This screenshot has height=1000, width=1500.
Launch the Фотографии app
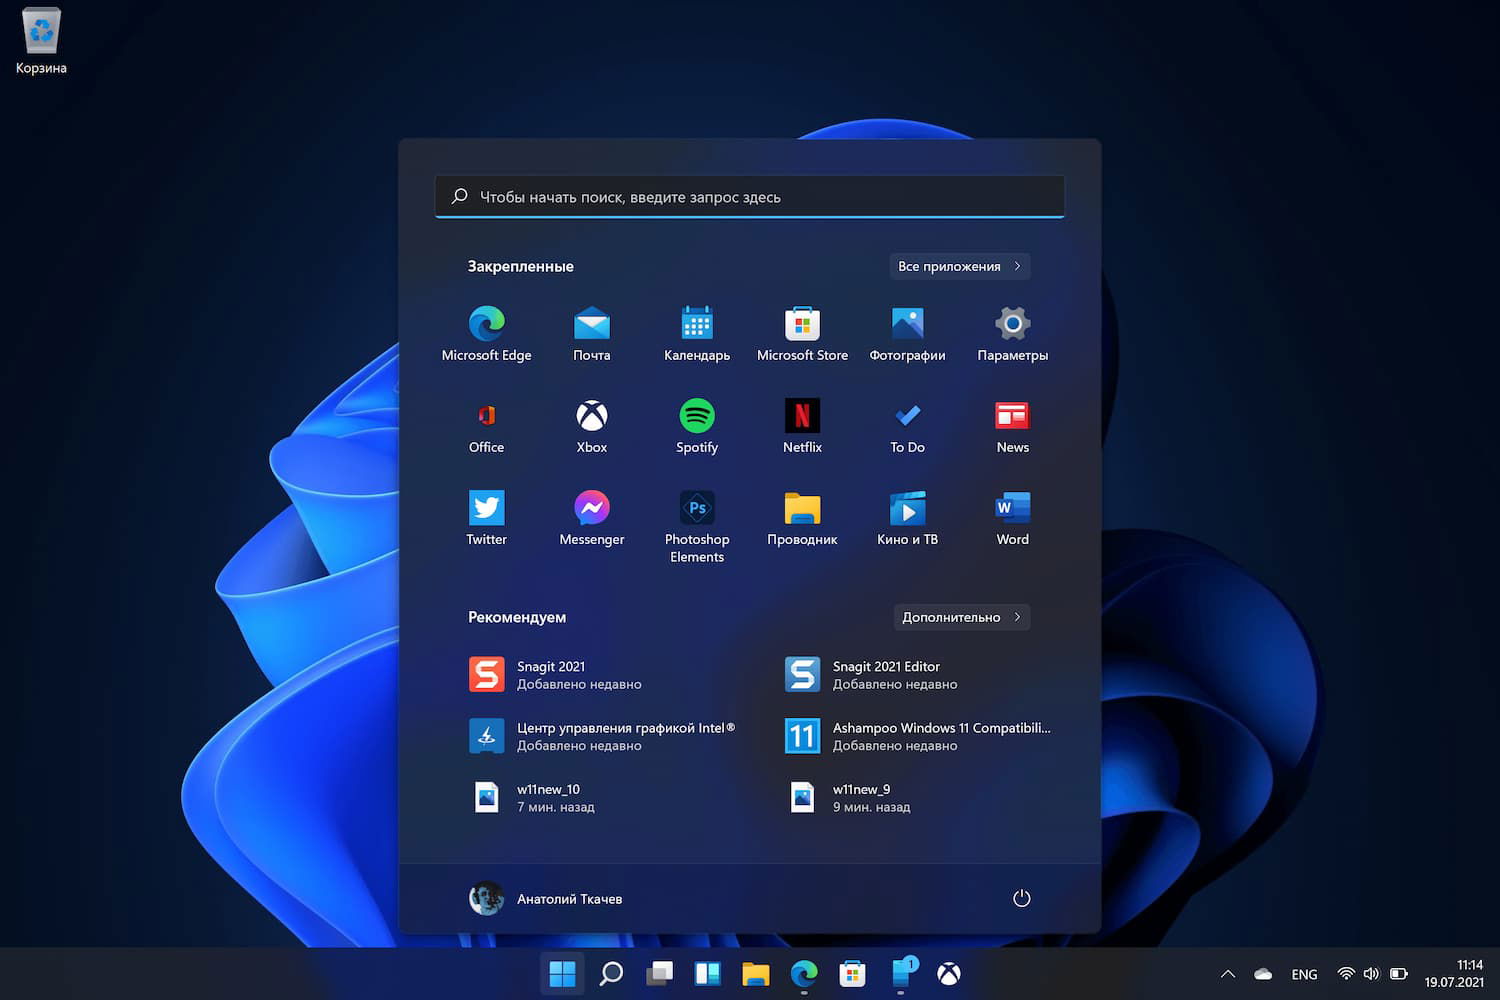coord(907,335)
